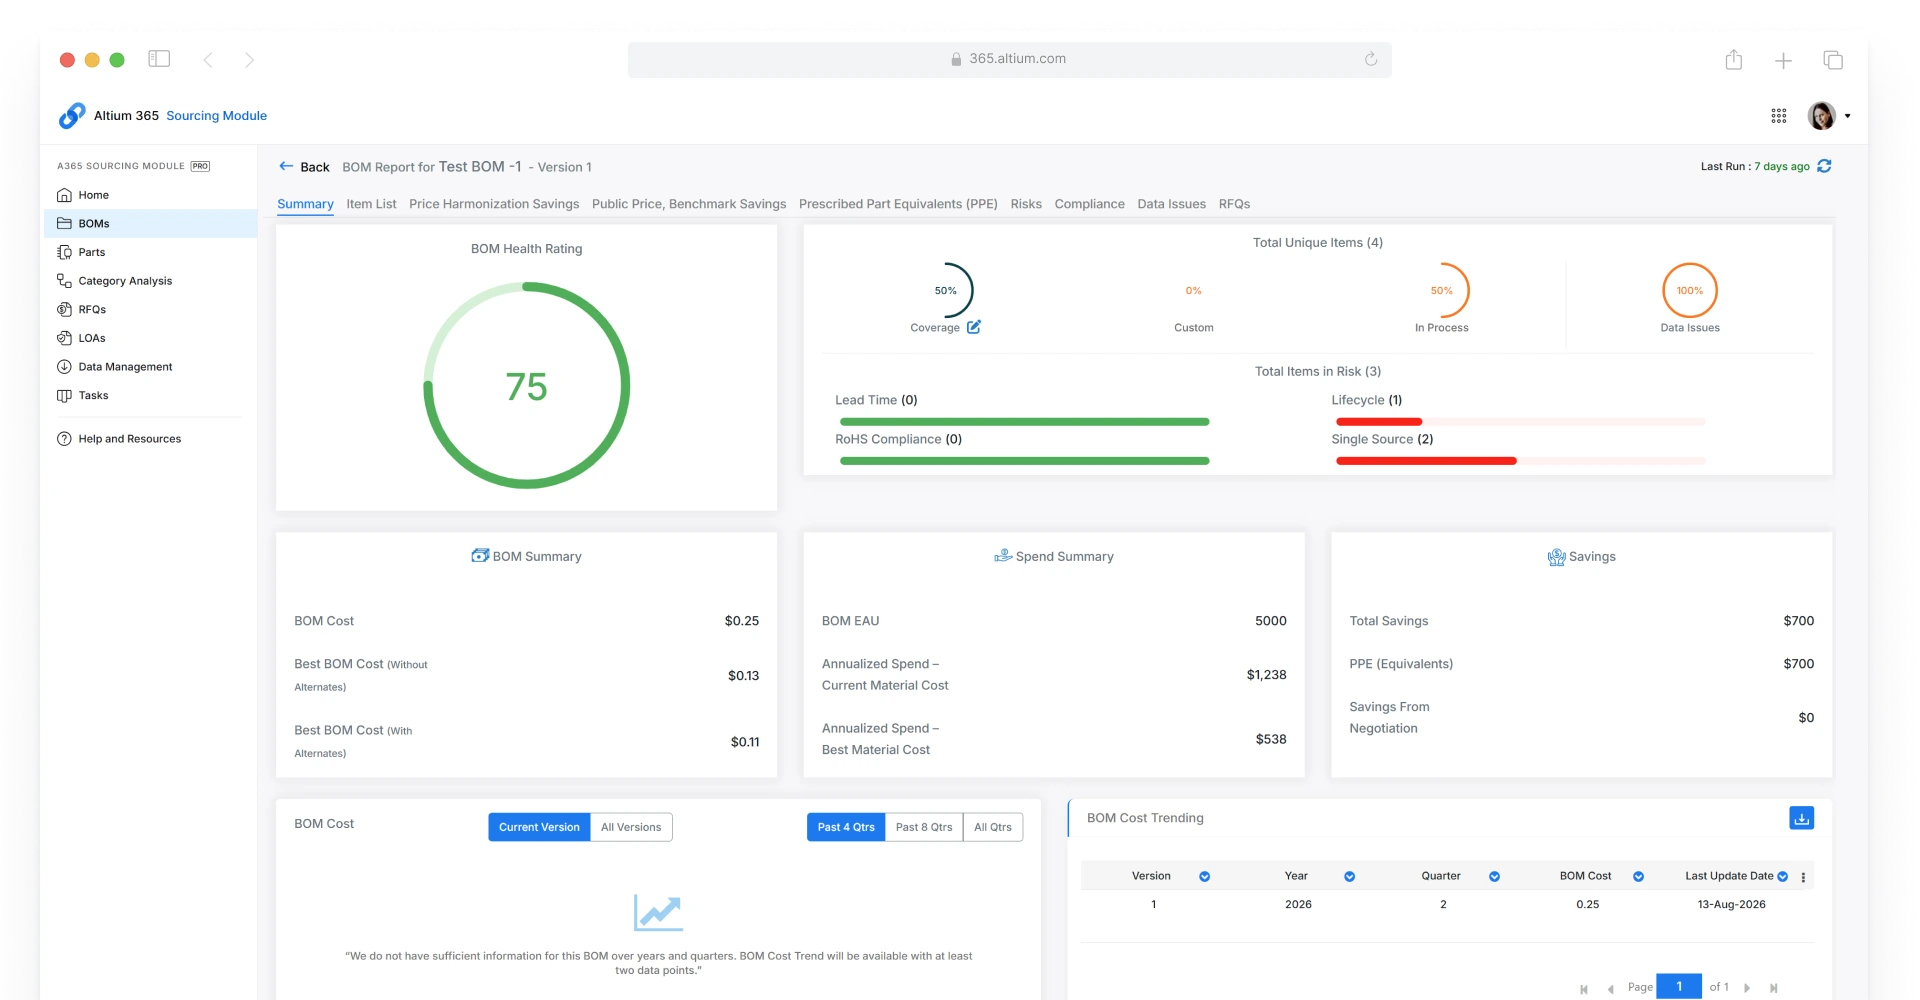The height and width of the screenshot is (1000, 1920).
Task: Open Last Update Date column filter
Action: (x=1782, y=877)
